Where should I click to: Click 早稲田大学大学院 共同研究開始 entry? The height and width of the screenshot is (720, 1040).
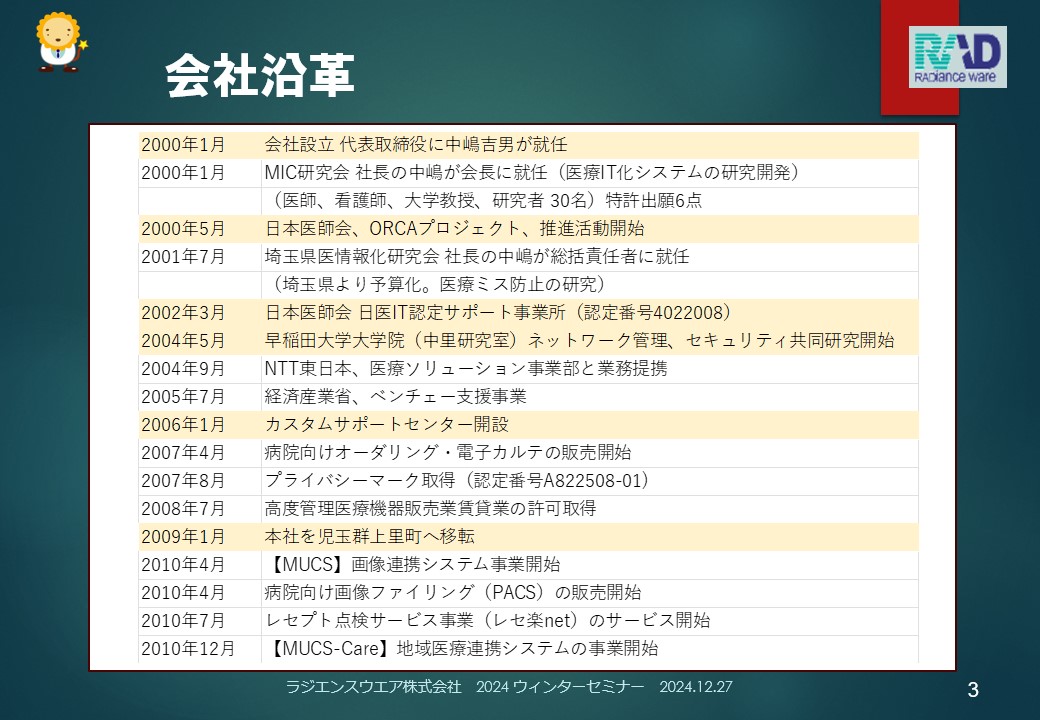tap(579, 341)
